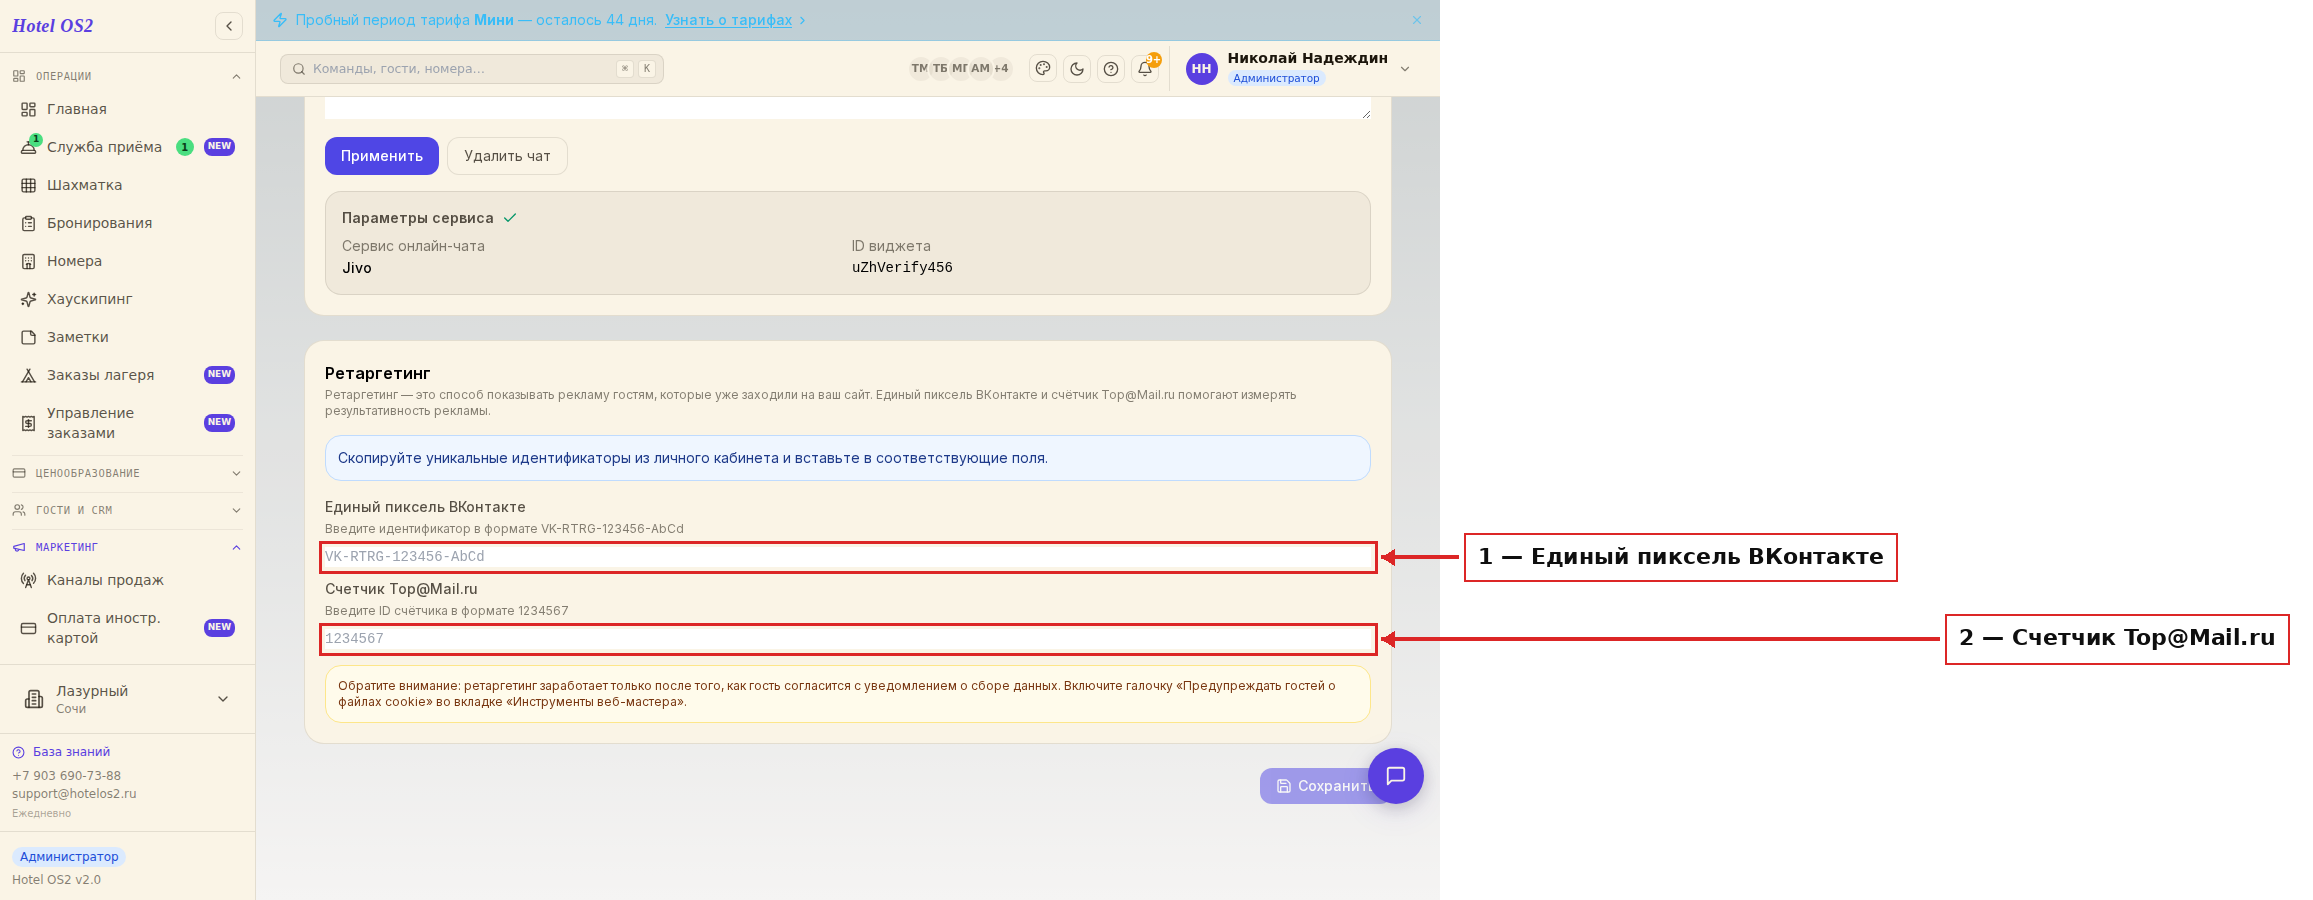The image size is (2313, 900).
Task: Click the Каналы продаж broadcast icon
Action: (29, 580)
